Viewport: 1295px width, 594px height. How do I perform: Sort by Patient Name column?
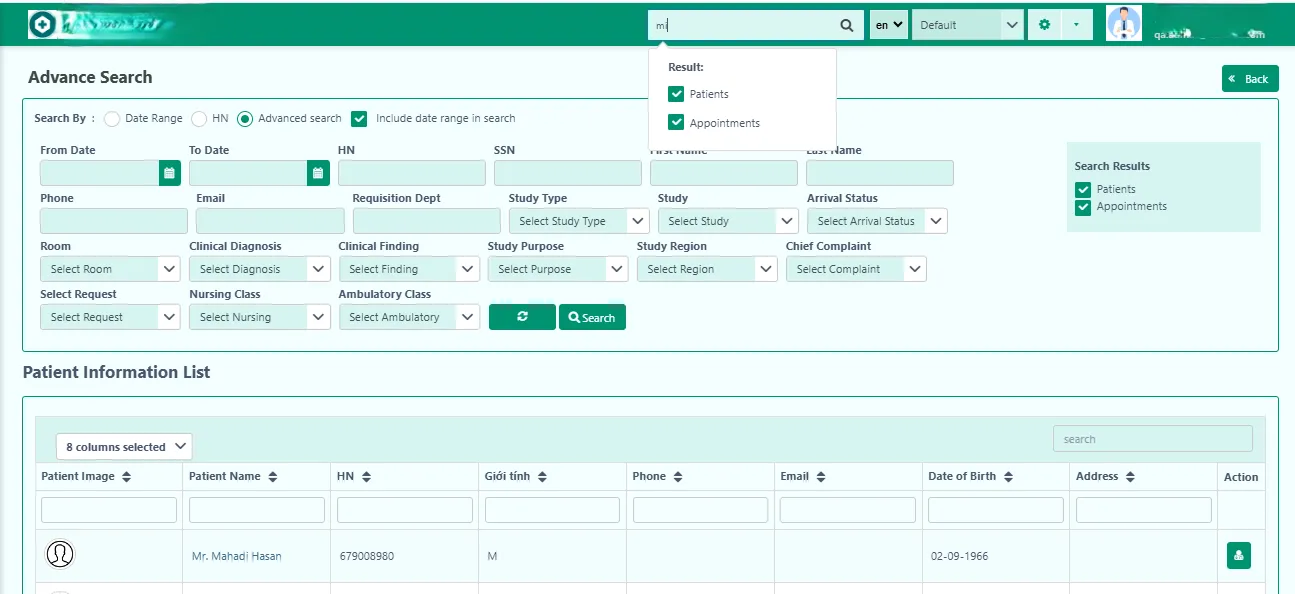(x=272, y=477)
